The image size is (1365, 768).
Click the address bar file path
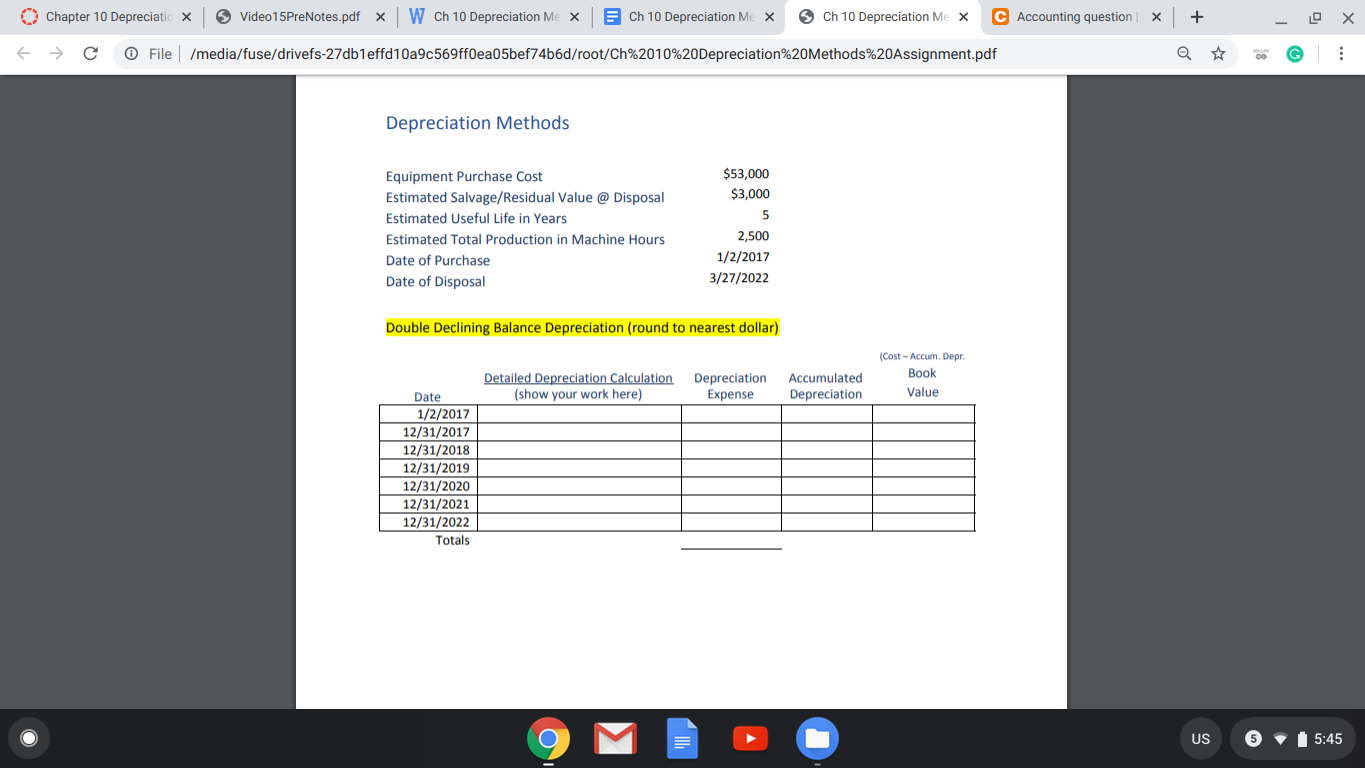[x=593, y=54]
